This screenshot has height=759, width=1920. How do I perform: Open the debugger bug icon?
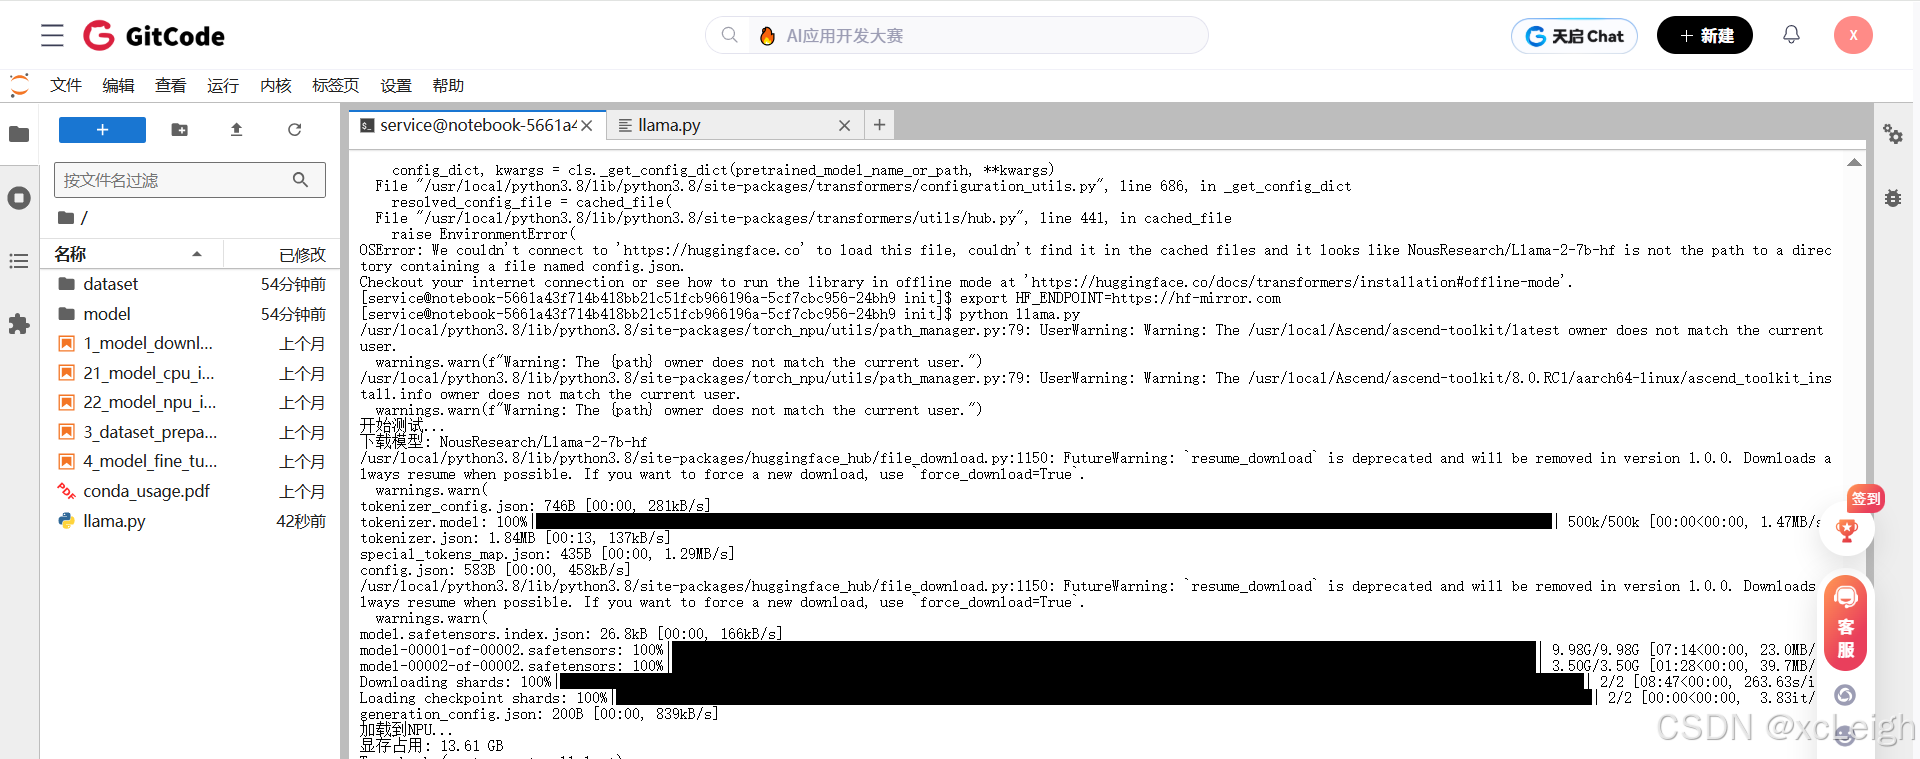tap(1893, 198)
